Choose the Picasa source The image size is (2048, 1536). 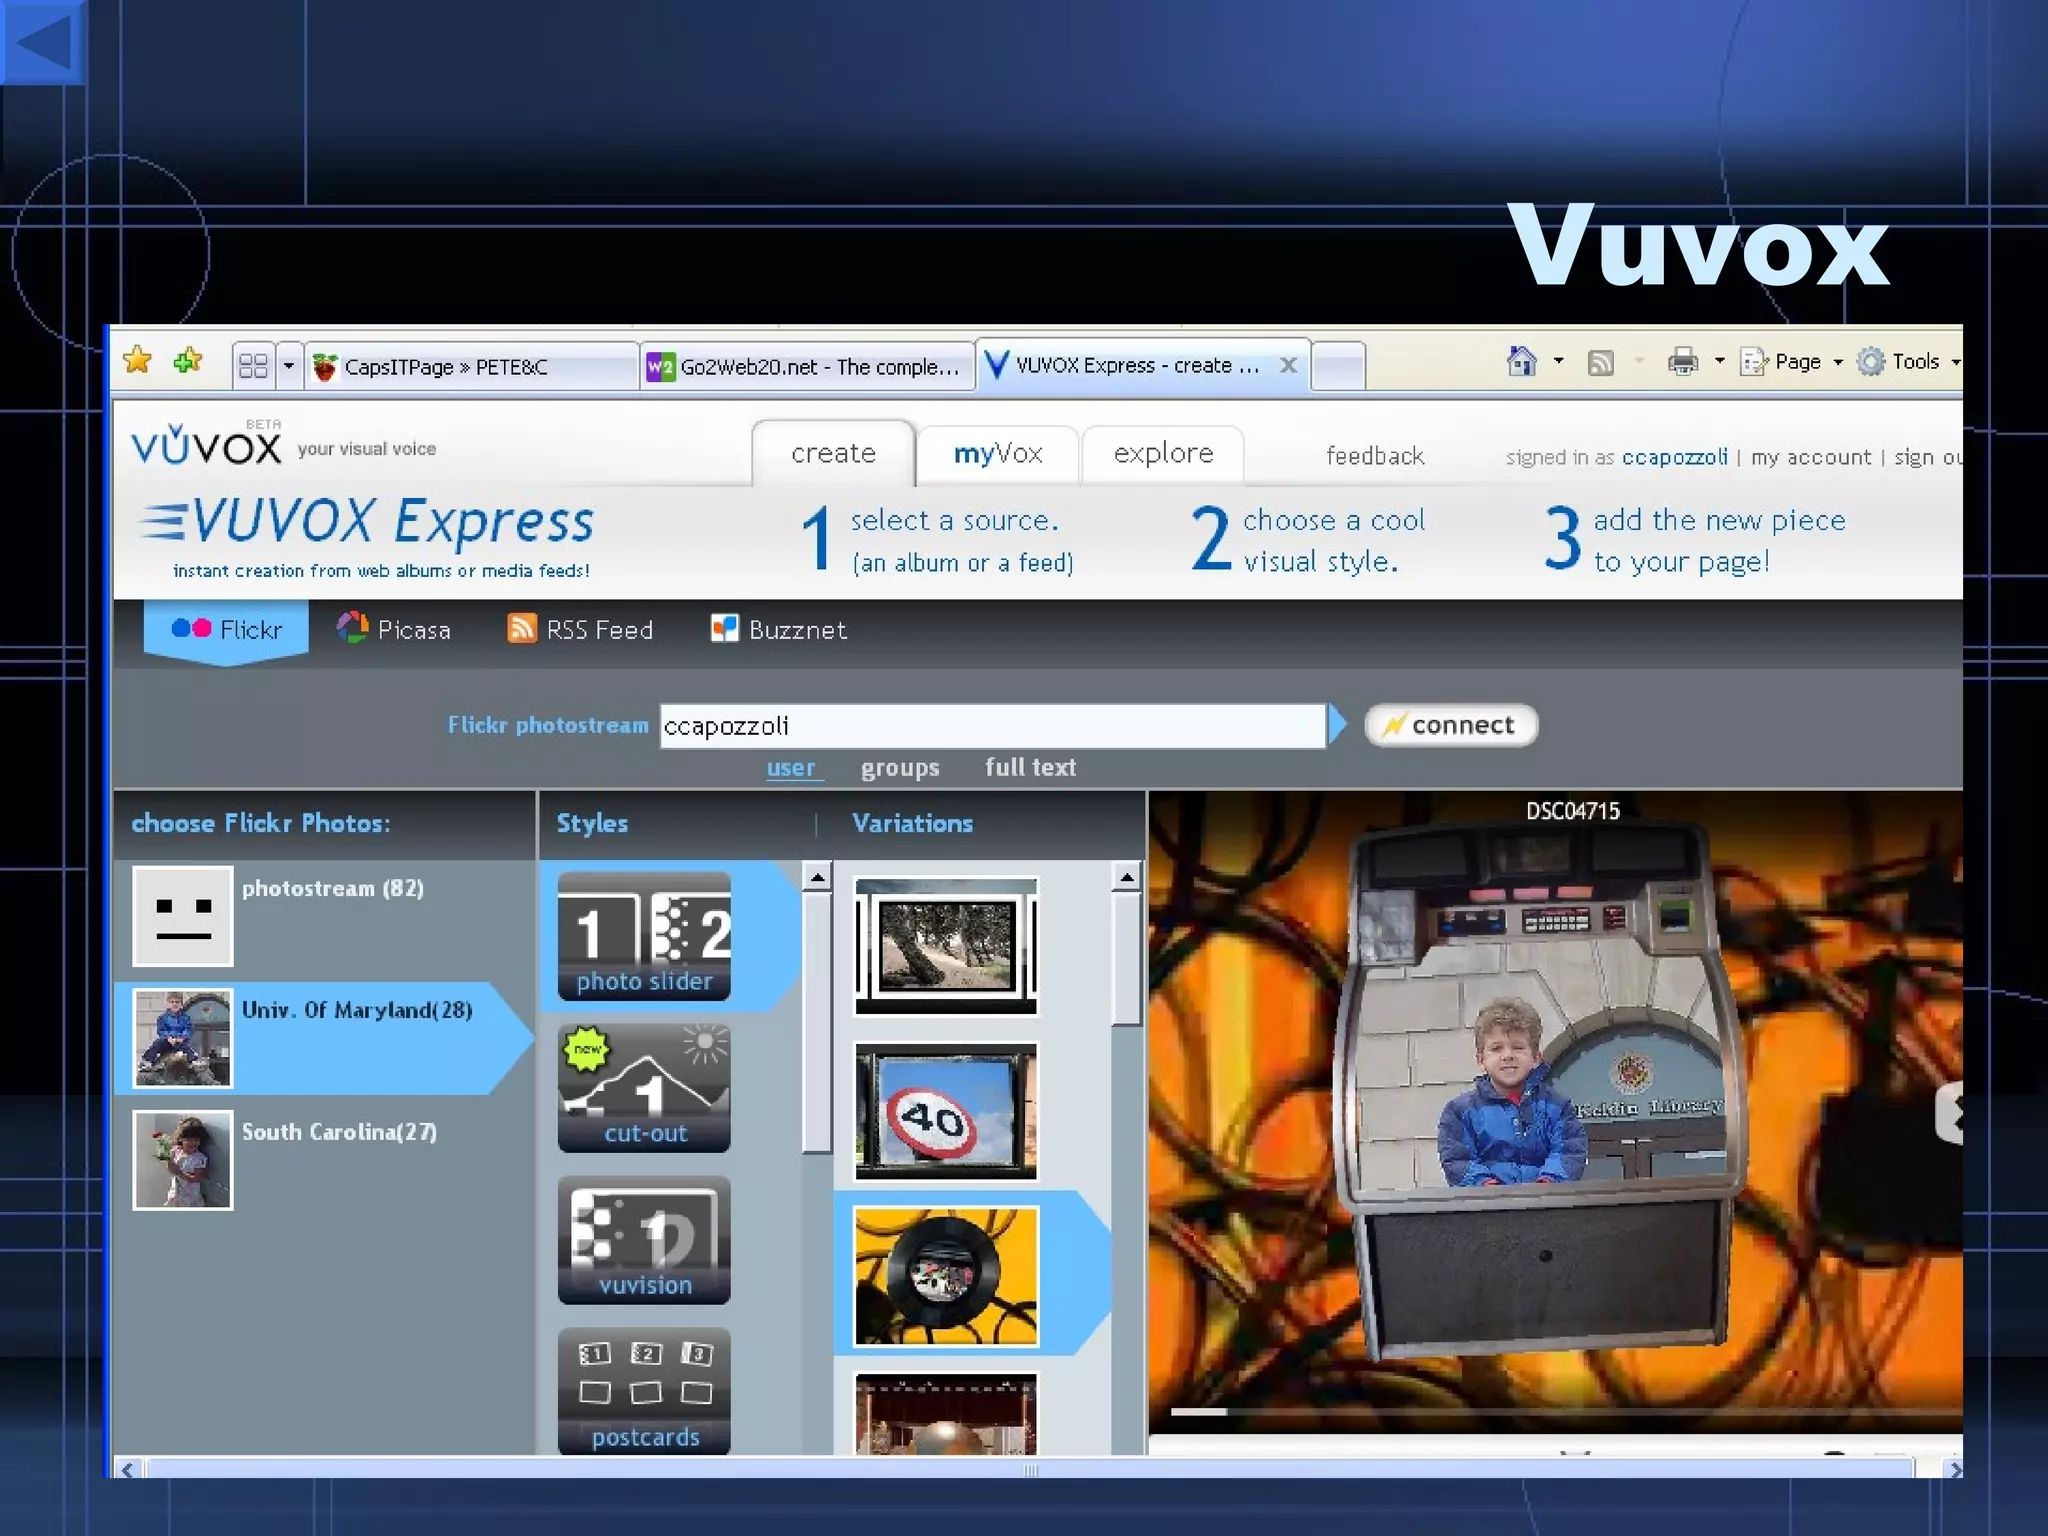394,629
